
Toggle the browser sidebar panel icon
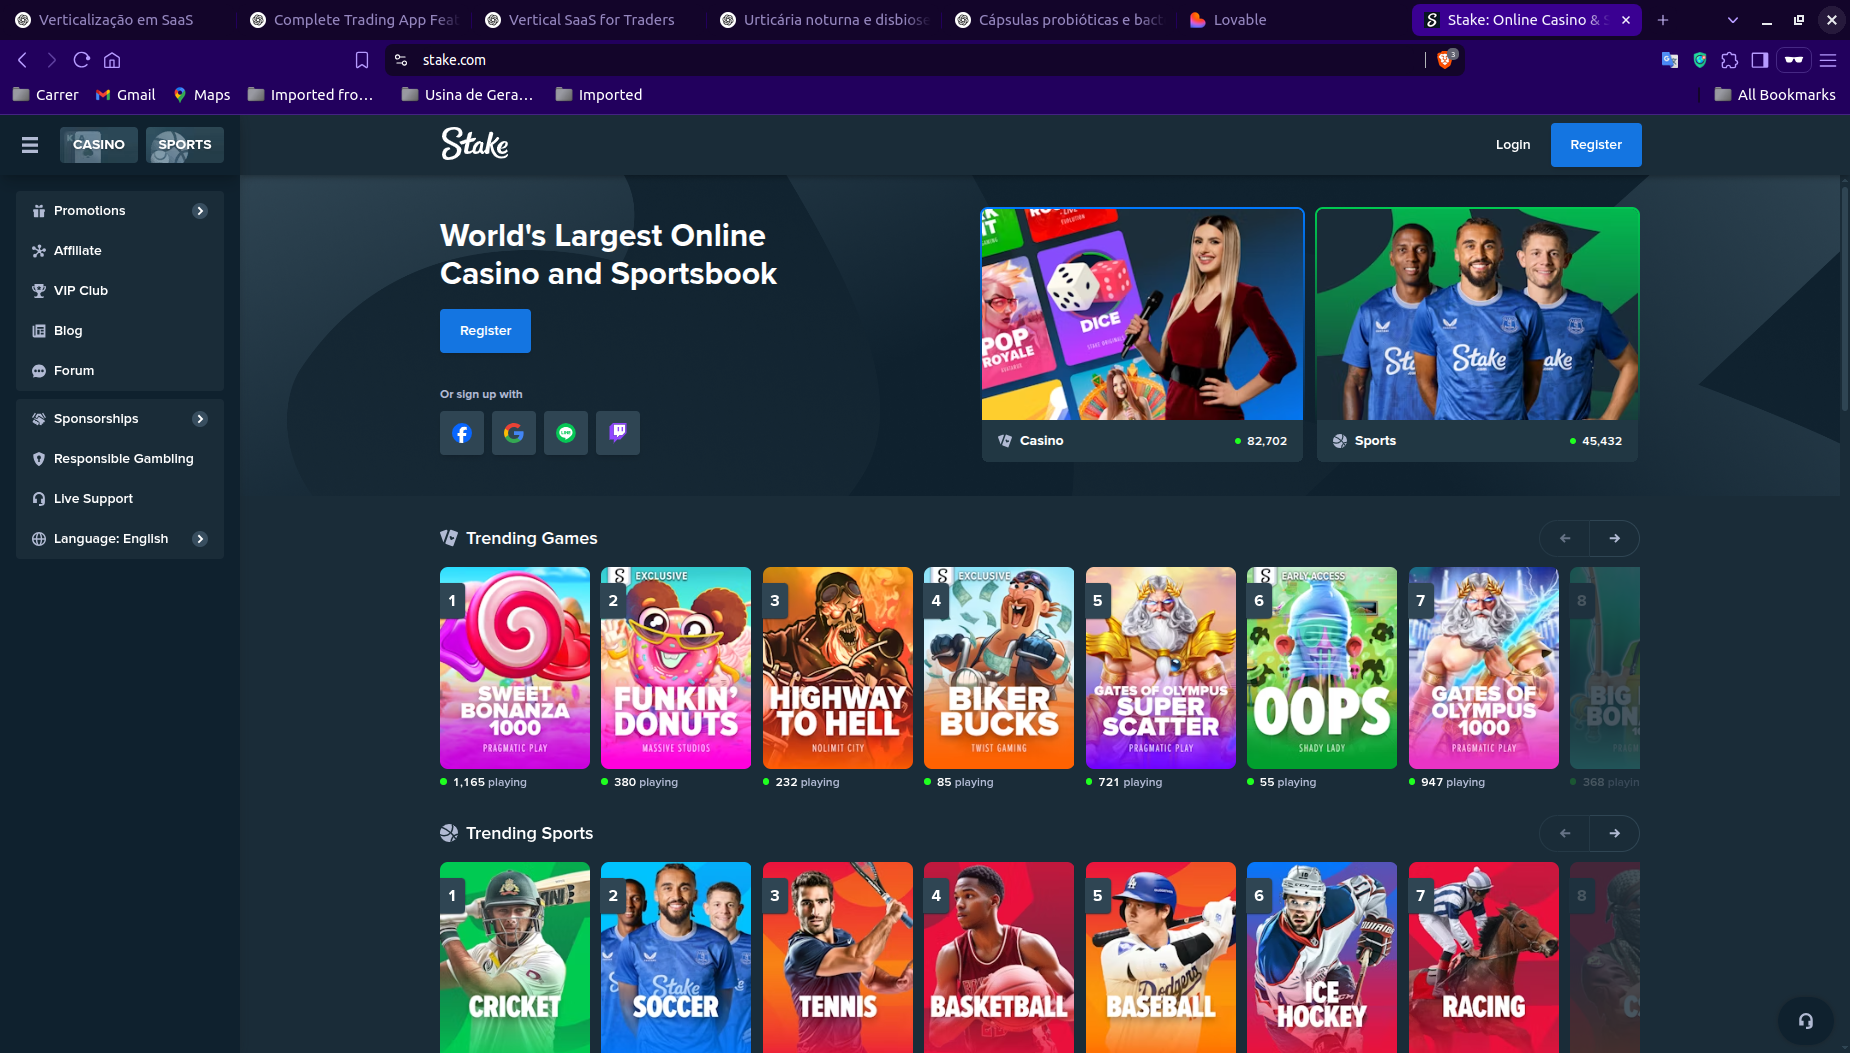1760,60
